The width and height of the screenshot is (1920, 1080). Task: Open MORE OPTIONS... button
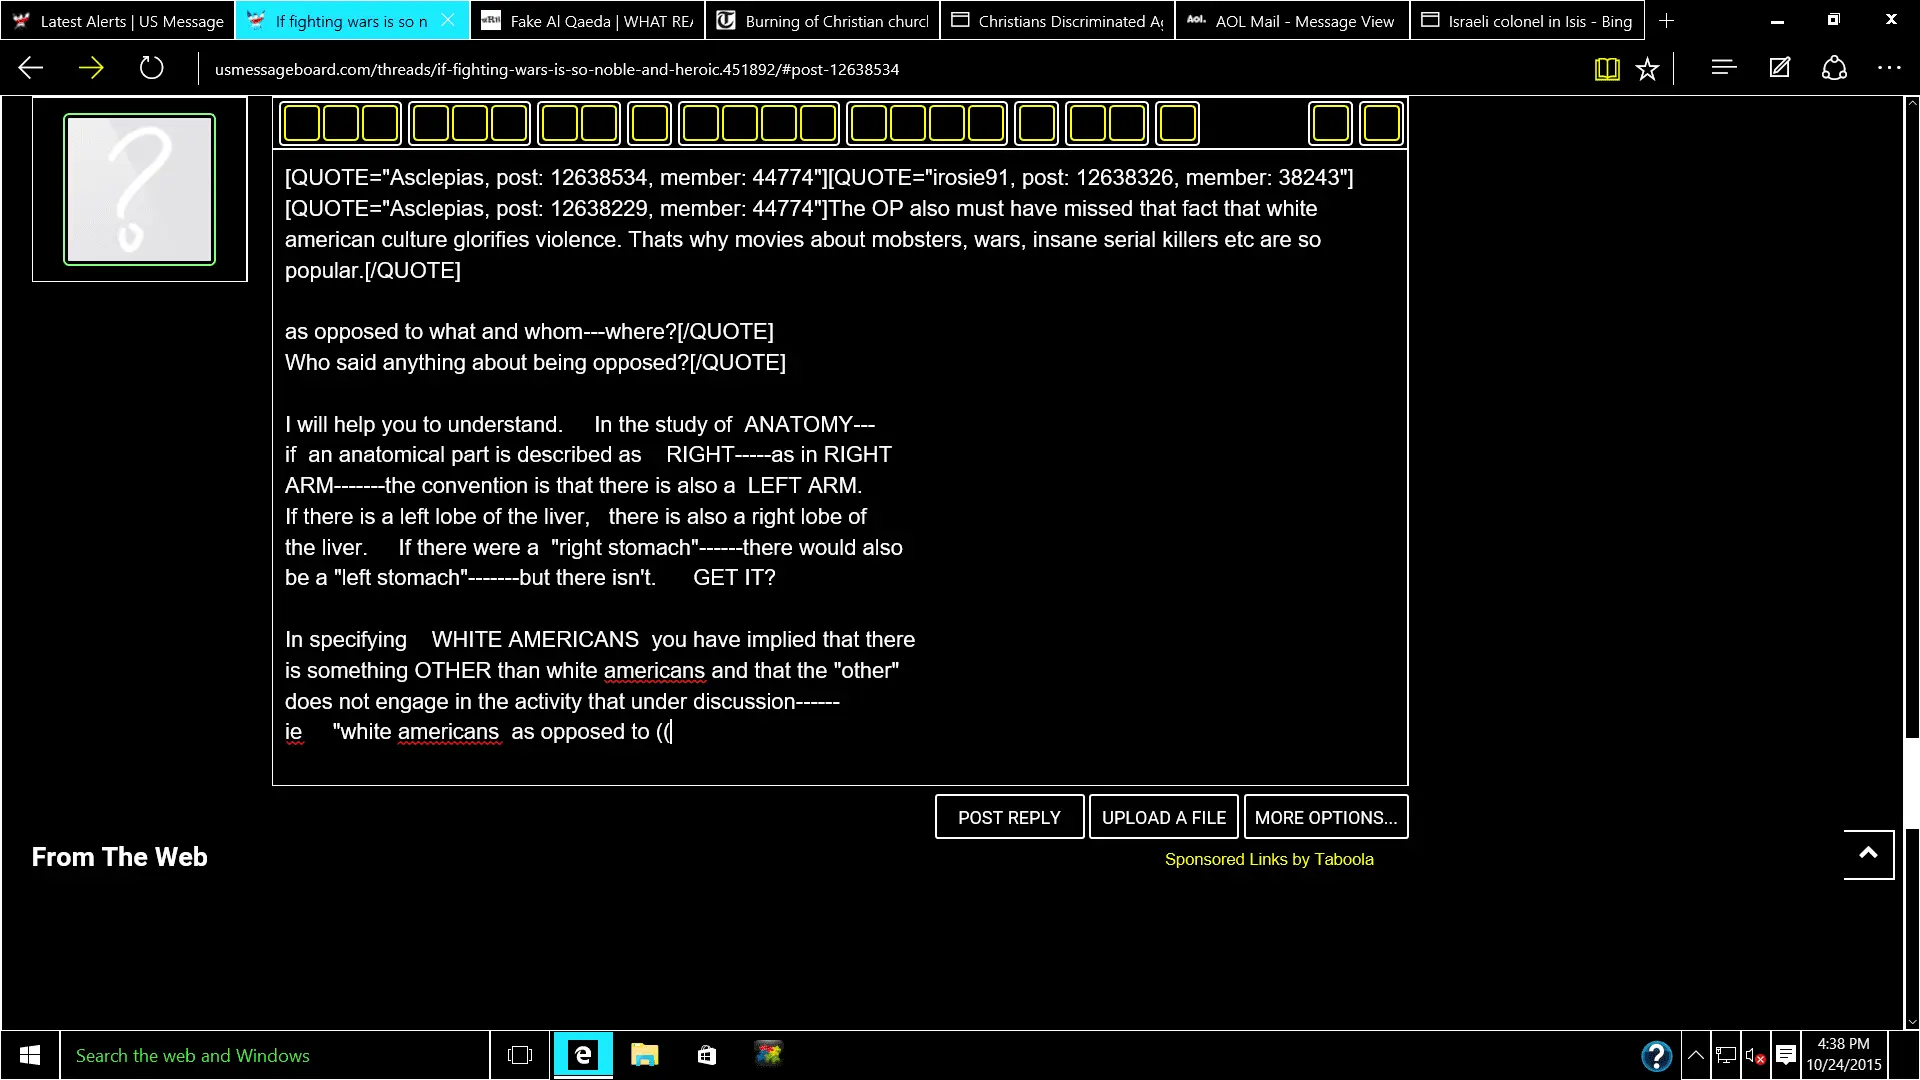[1325, 817]
